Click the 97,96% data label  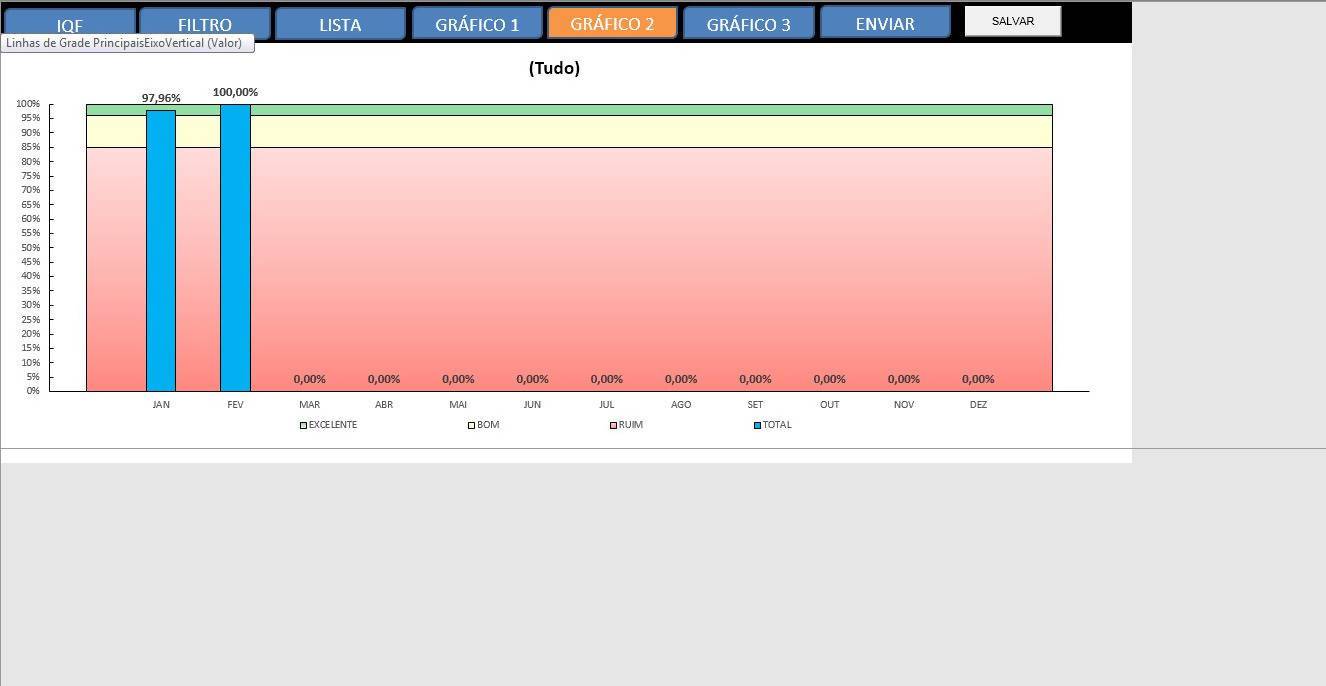click(x=161, y=98)
